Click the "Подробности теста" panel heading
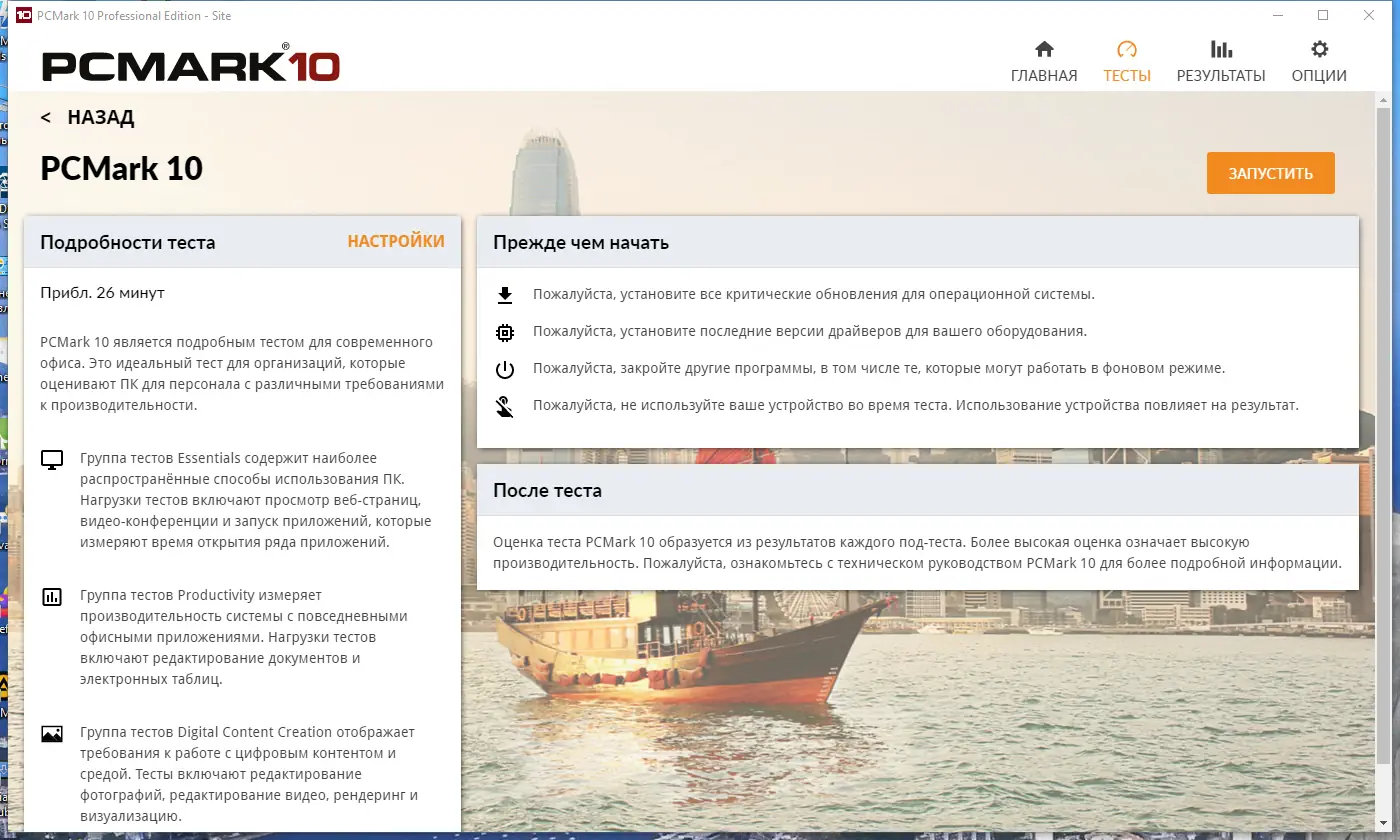This screenshot has width=1400, height=840. 127,243
